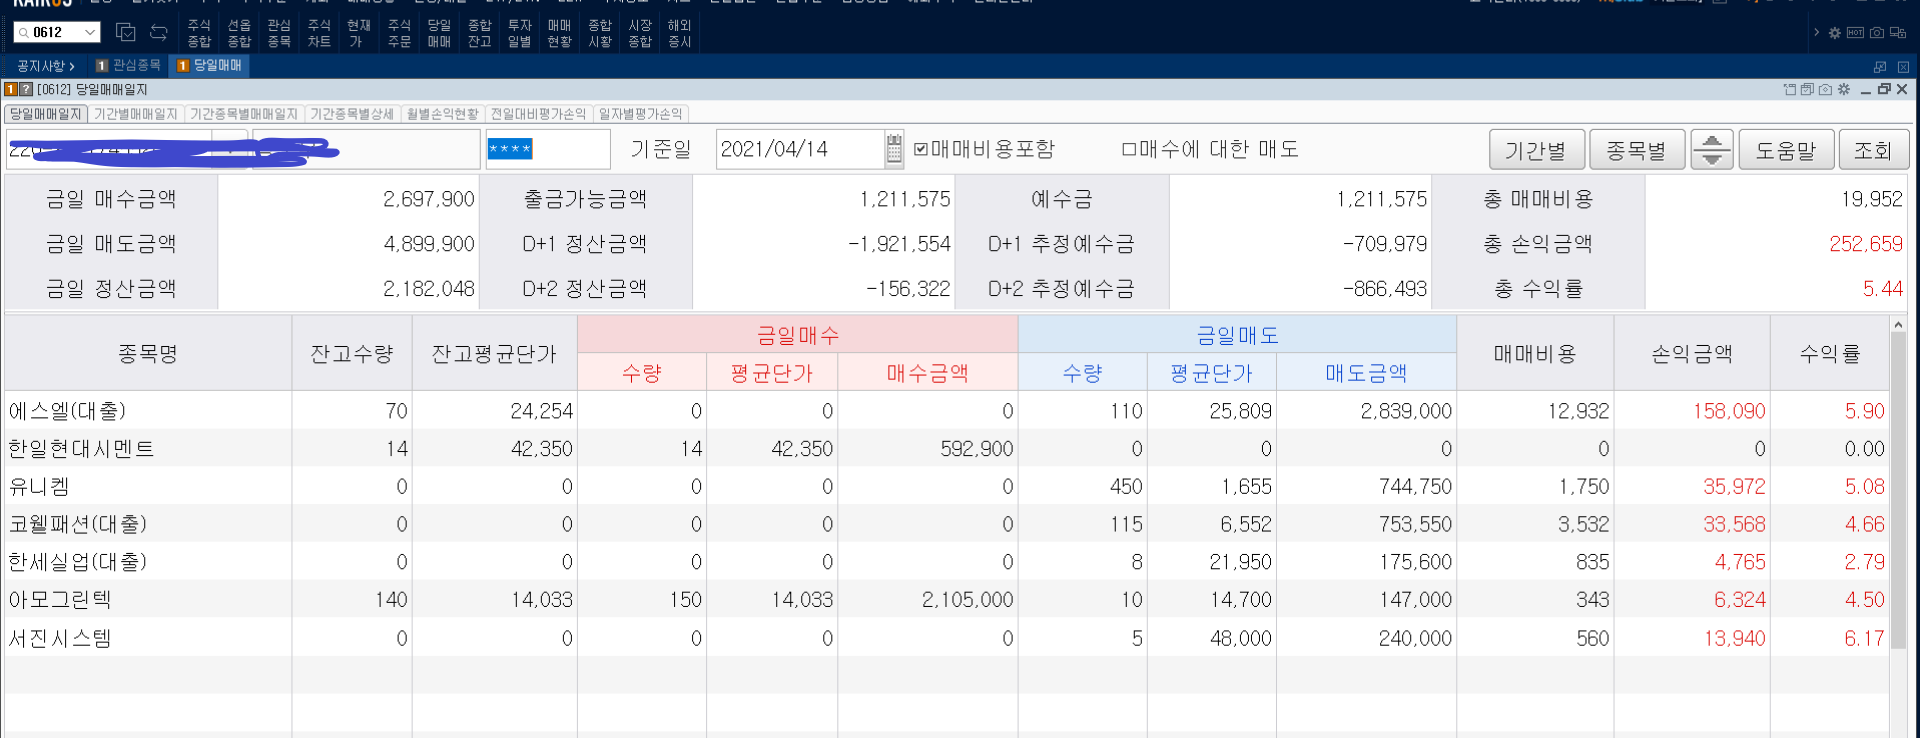
Task: Open the 공지사항 notice link
Action: tap(45, 66)
